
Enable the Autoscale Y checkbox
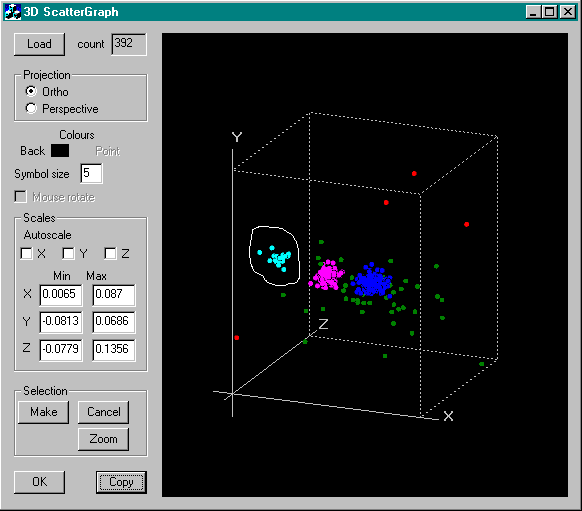(x=68, y=253)
